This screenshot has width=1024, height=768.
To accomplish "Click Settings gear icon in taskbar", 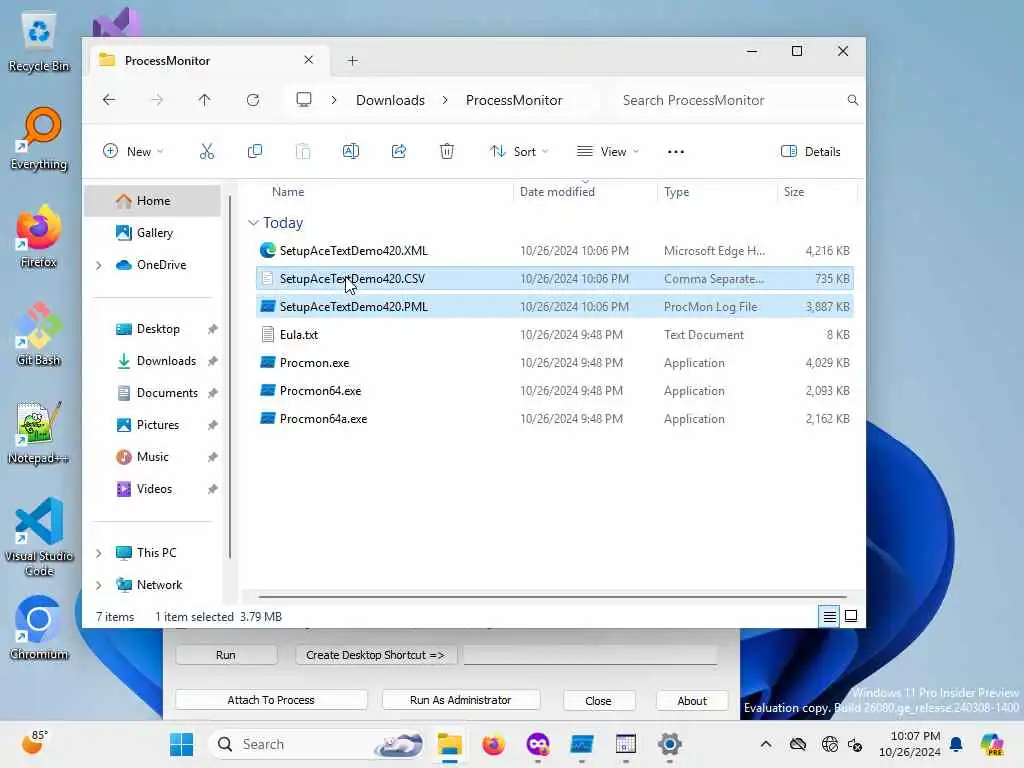I will tap(669, 744).
